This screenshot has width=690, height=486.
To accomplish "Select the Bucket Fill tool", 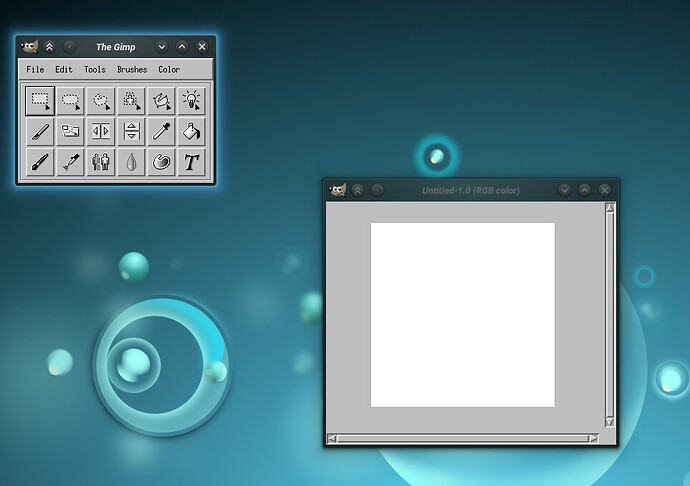I will [x=191, y=131].
